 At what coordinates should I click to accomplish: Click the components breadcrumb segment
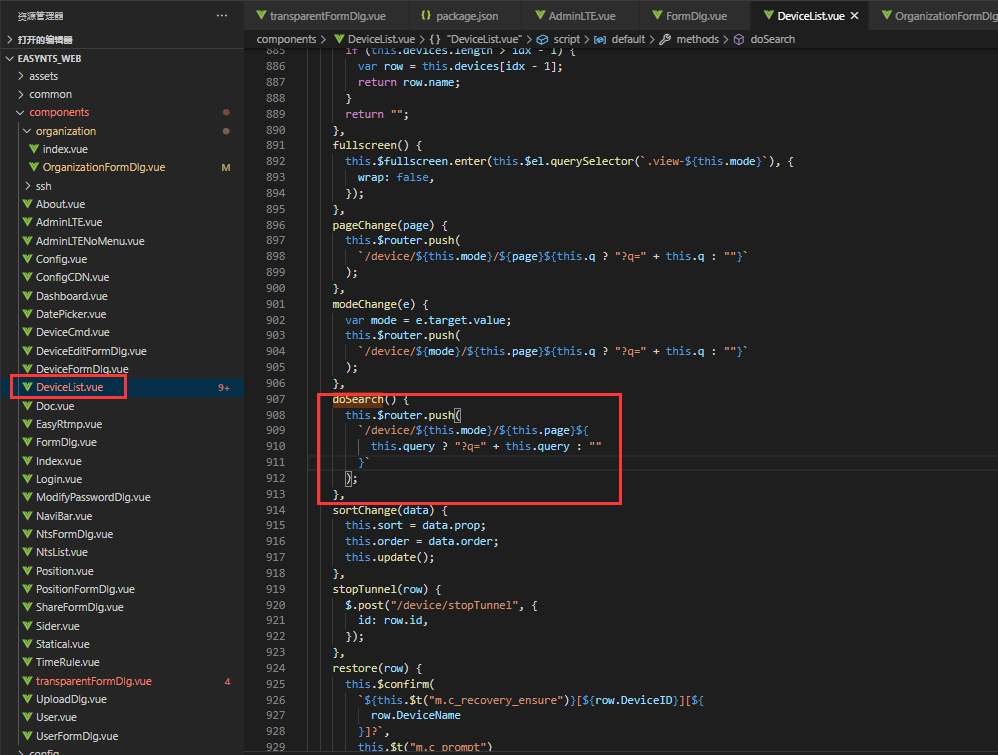[286, 39]
